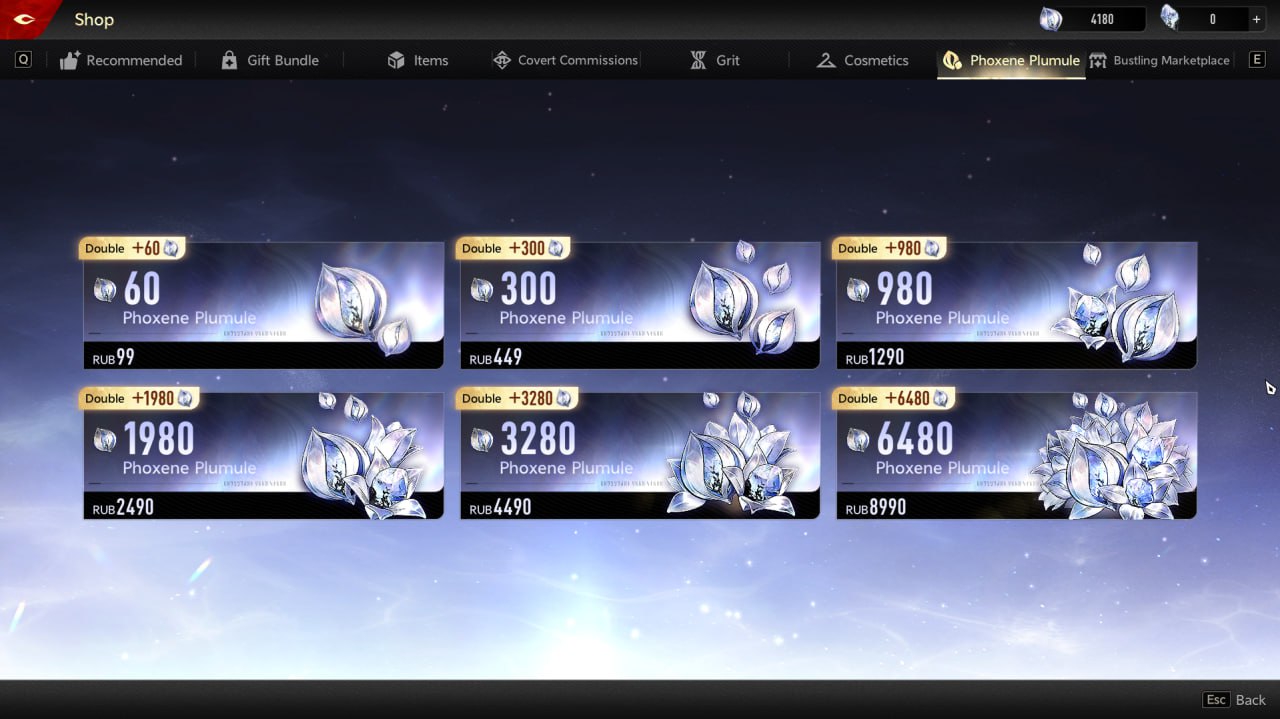Open the Bustling Marketplace tab
This screenshot has height=719, width=1280.
click(x=1160, y=60)
